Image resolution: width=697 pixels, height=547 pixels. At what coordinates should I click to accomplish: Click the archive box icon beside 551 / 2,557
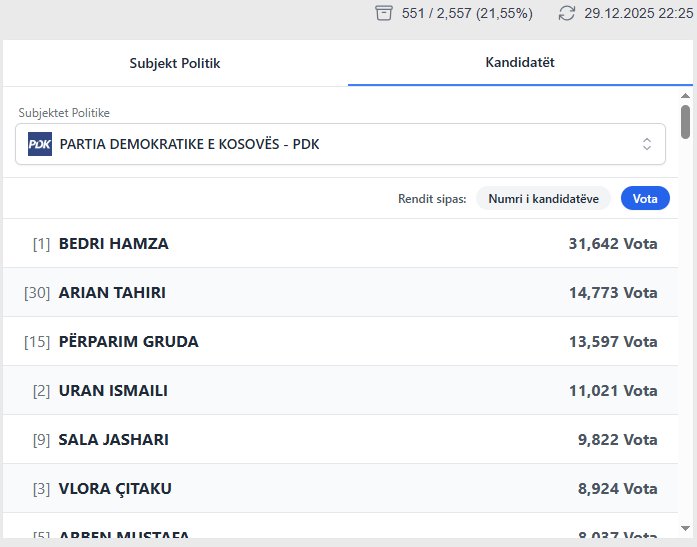(x=383, y=13)
